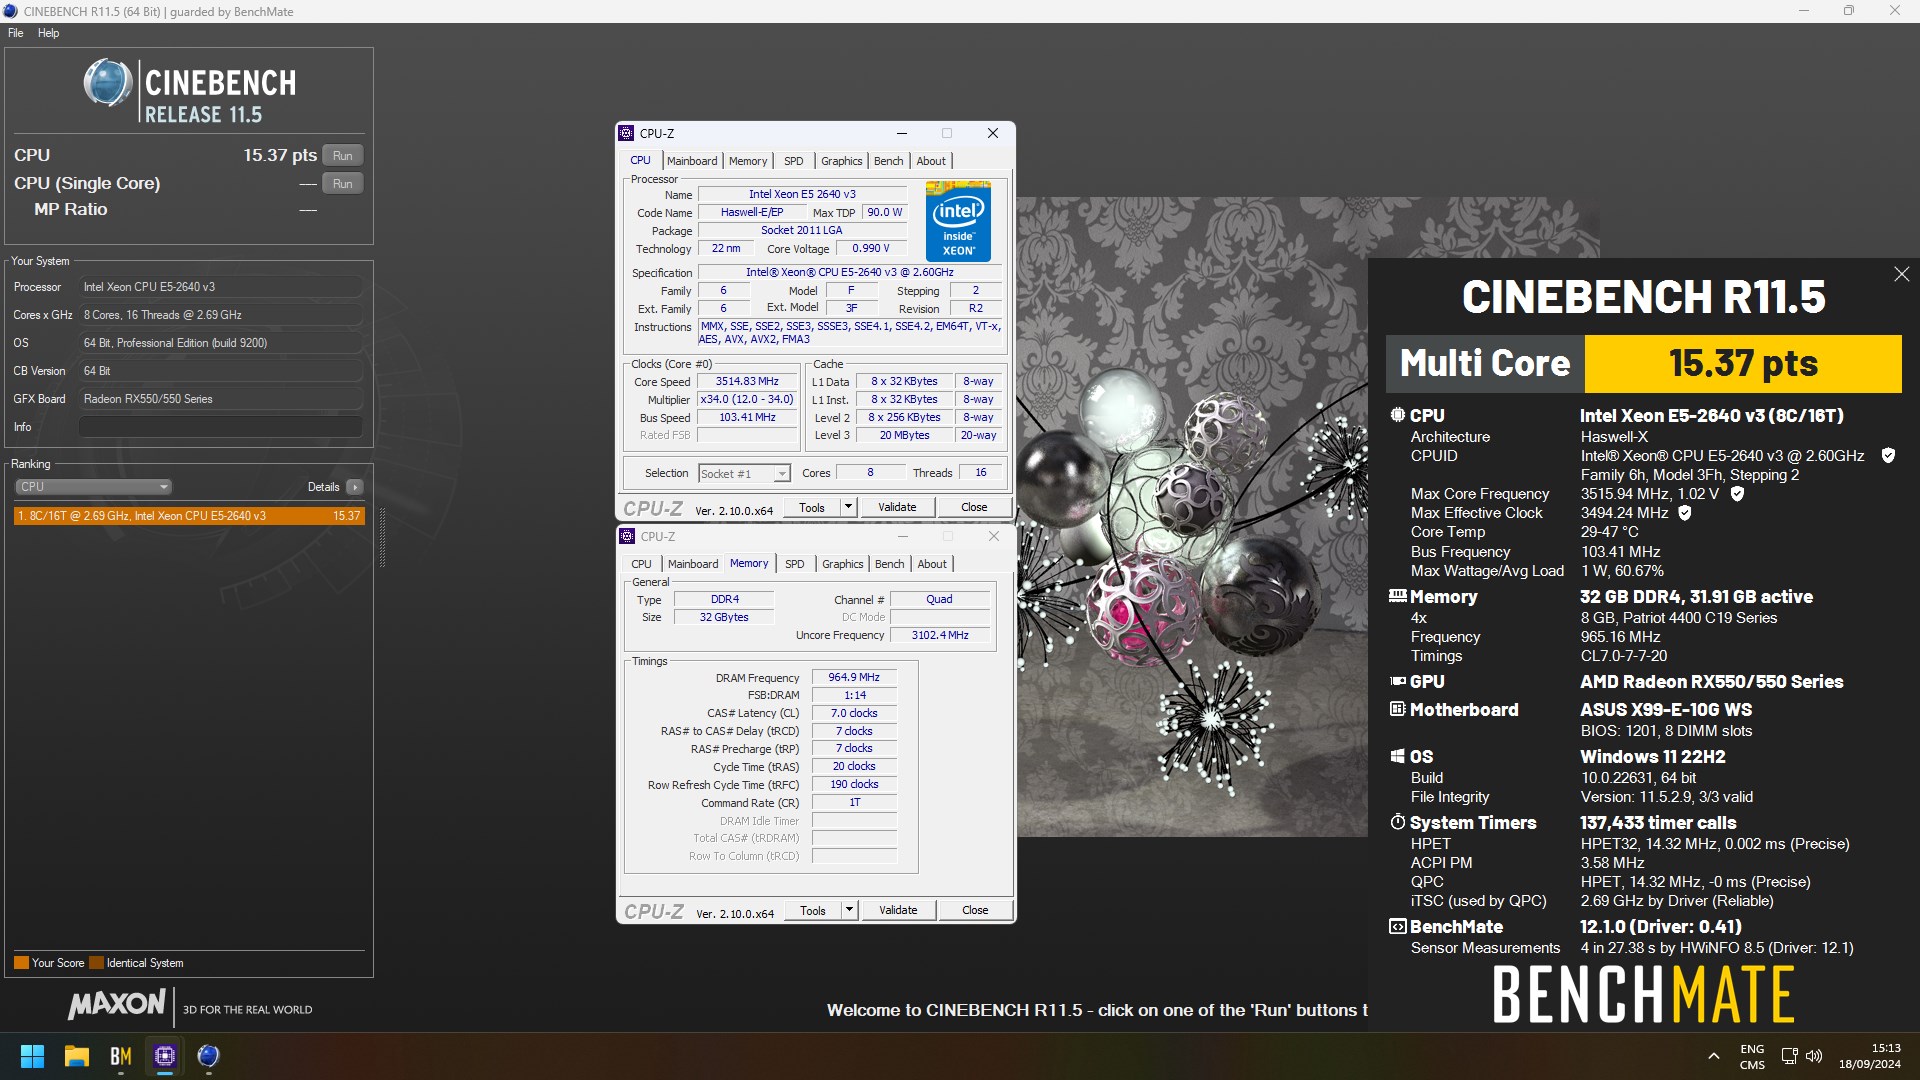The image size is (1920, 1080).
Task: Open Bench tab in upper CPU-Z
Action: [888, 161]
